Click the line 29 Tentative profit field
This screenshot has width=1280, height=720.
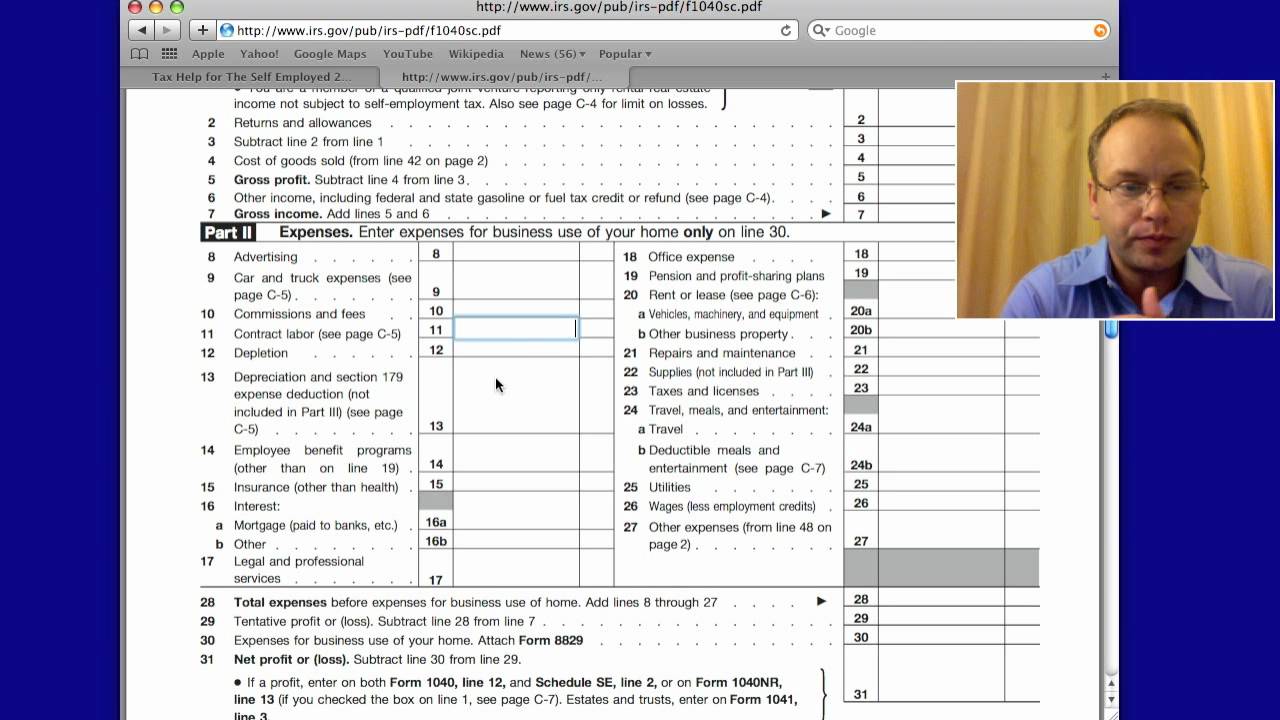[x=941, y=617]
